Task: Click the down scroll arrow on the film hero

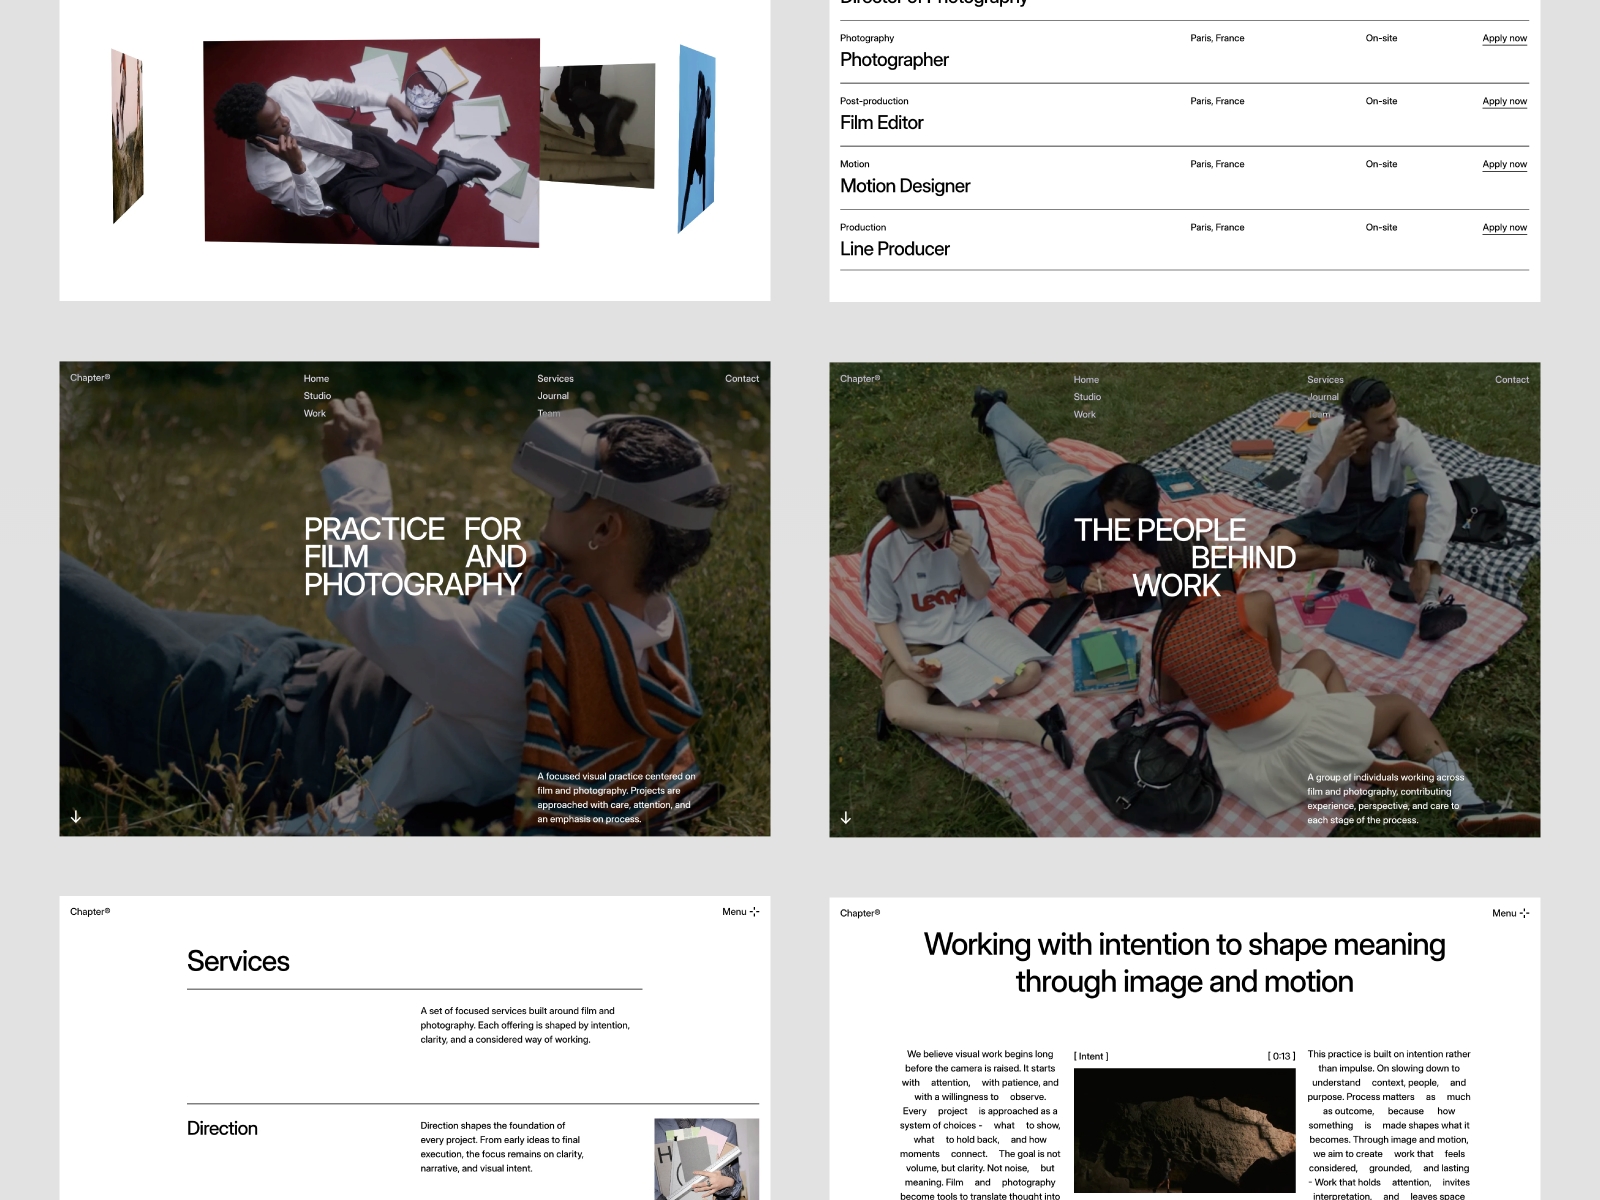Action: pyautogui.click(x=76, y=817)
